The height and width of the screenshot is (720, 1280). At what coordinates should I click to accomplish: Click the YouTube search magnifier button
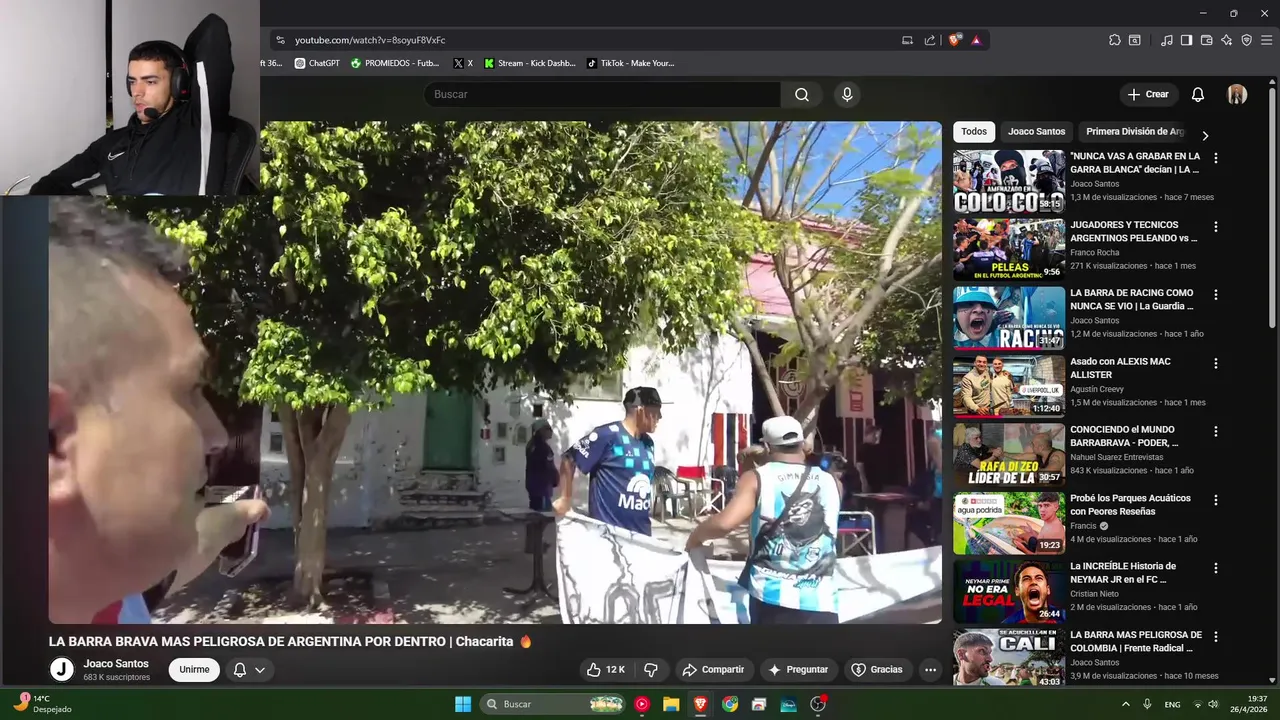[802, 94]
